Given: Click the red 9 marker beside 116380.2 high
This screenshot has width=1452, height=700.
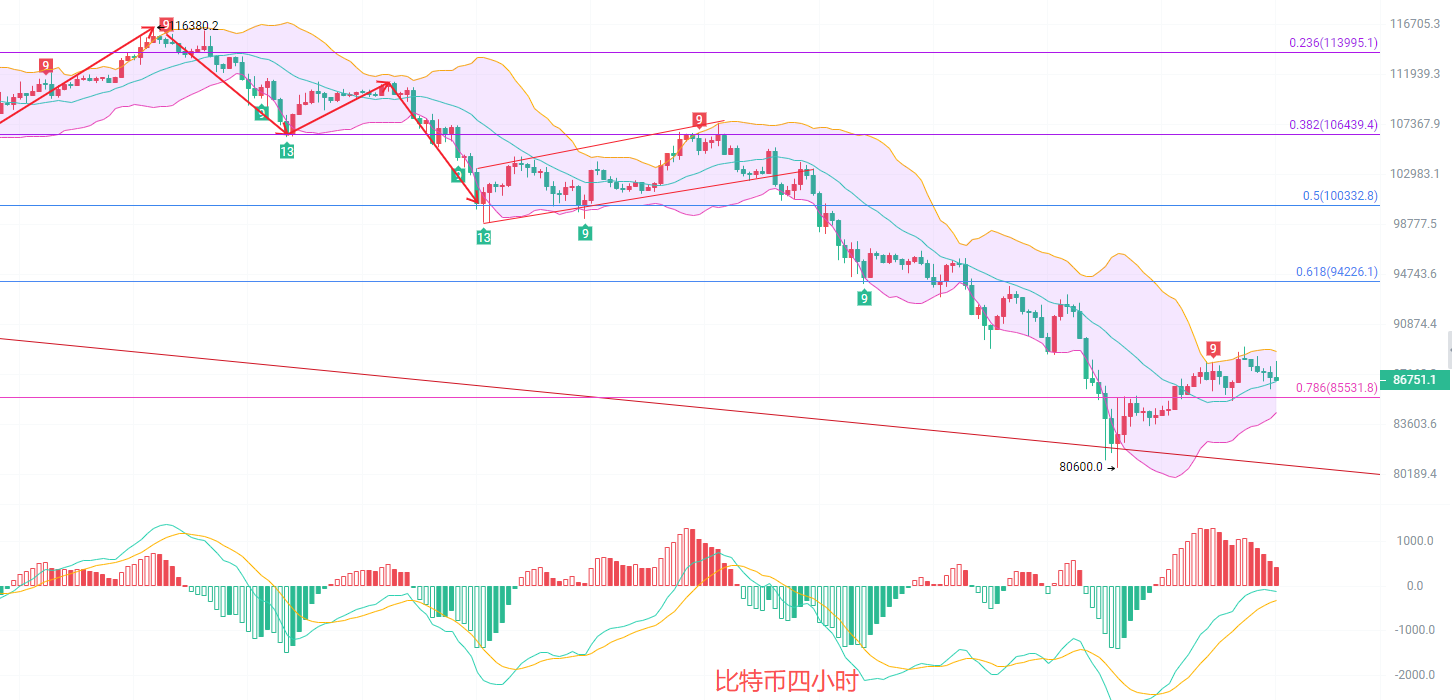Looking at the screenshot, I should click(166, 25).
